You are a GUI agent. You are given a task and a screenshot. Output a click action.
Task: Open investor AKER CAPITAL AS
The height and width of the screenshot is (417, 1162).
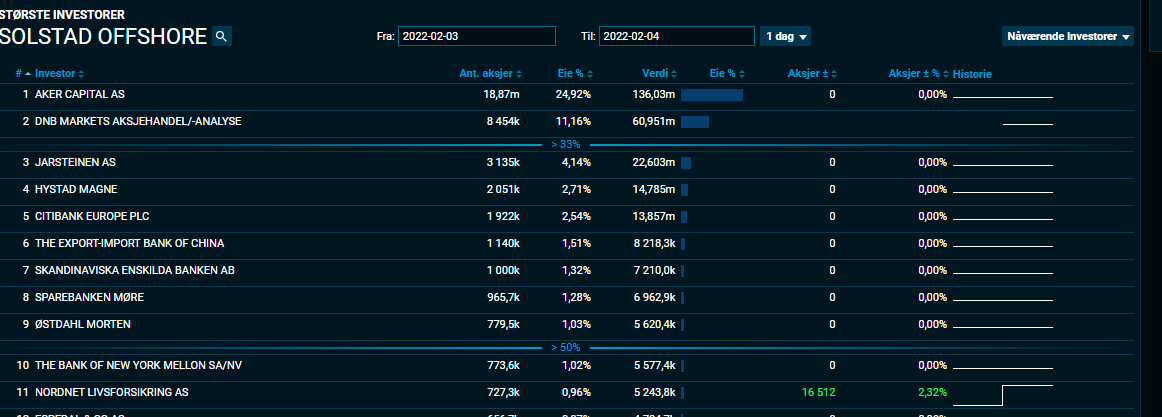click(79, 95)
